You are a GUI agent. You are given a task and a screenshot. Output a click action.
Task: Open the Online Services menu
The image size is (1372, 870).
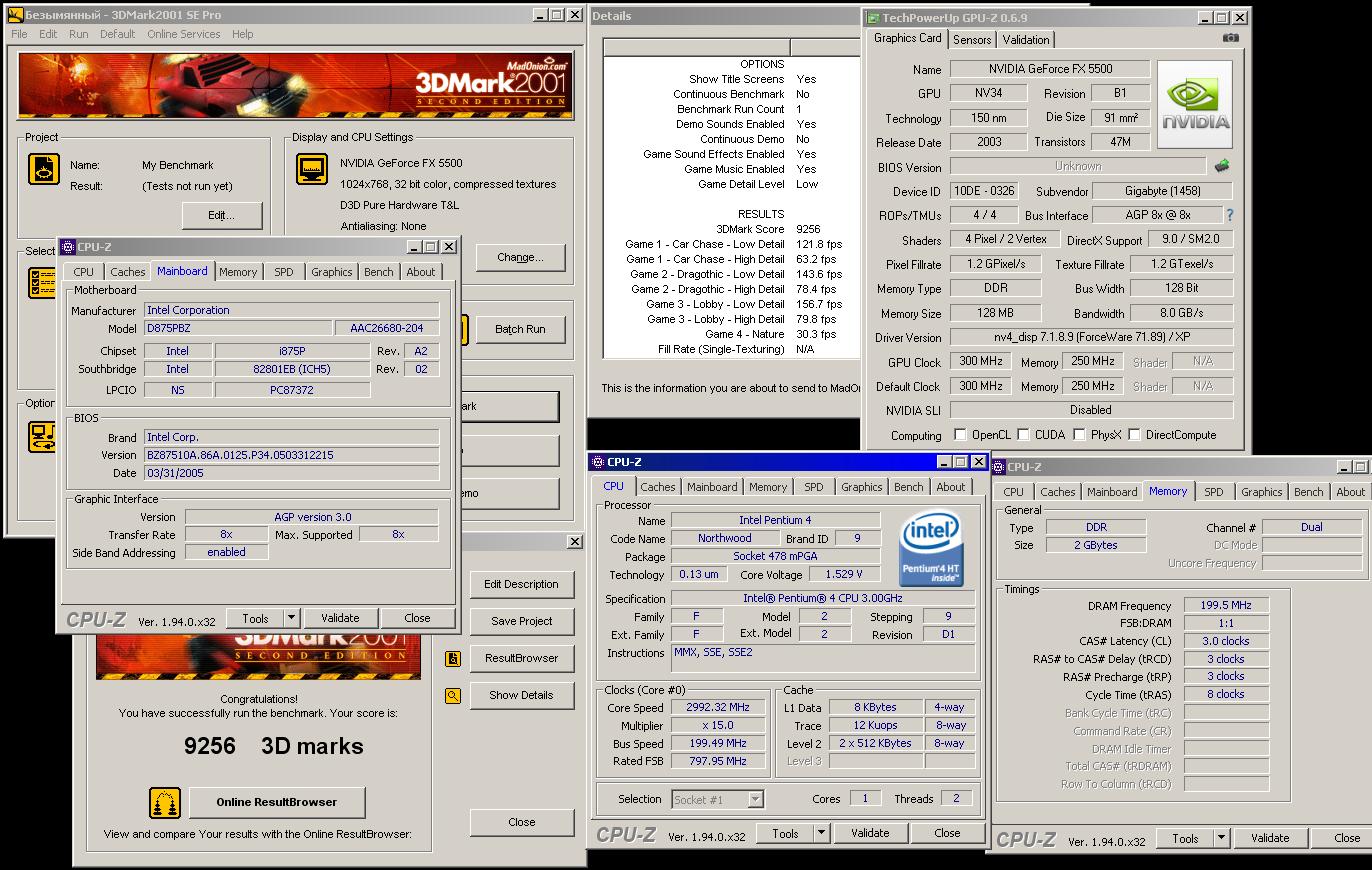pos(183,34)
